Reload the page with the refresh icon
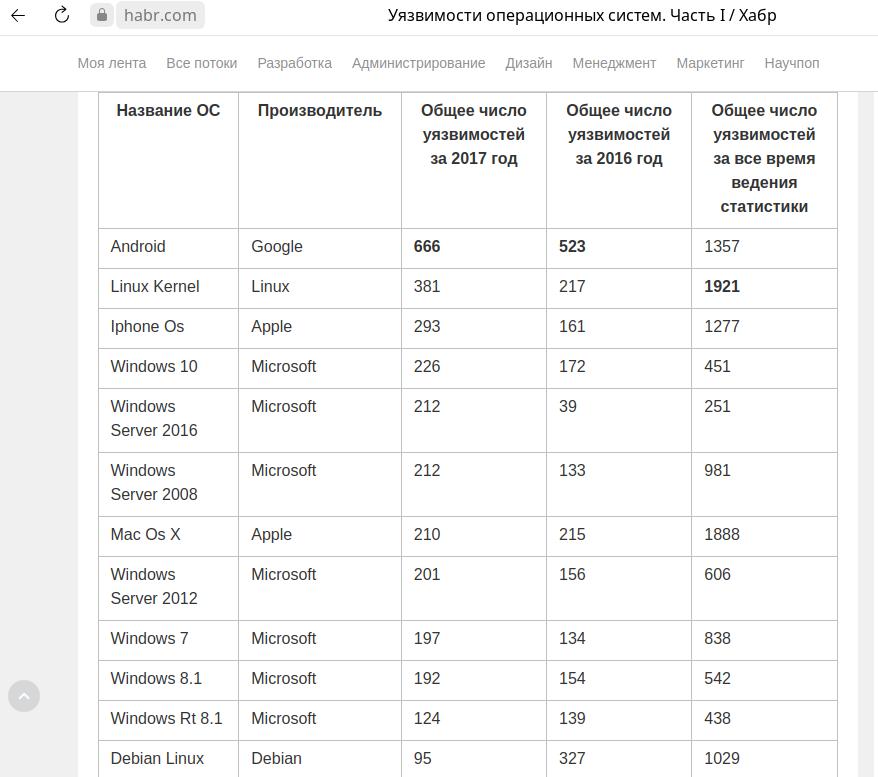Image resolution: width=878 pixels, height=777 pixels. pyautogui.click(x=61, y=15)
